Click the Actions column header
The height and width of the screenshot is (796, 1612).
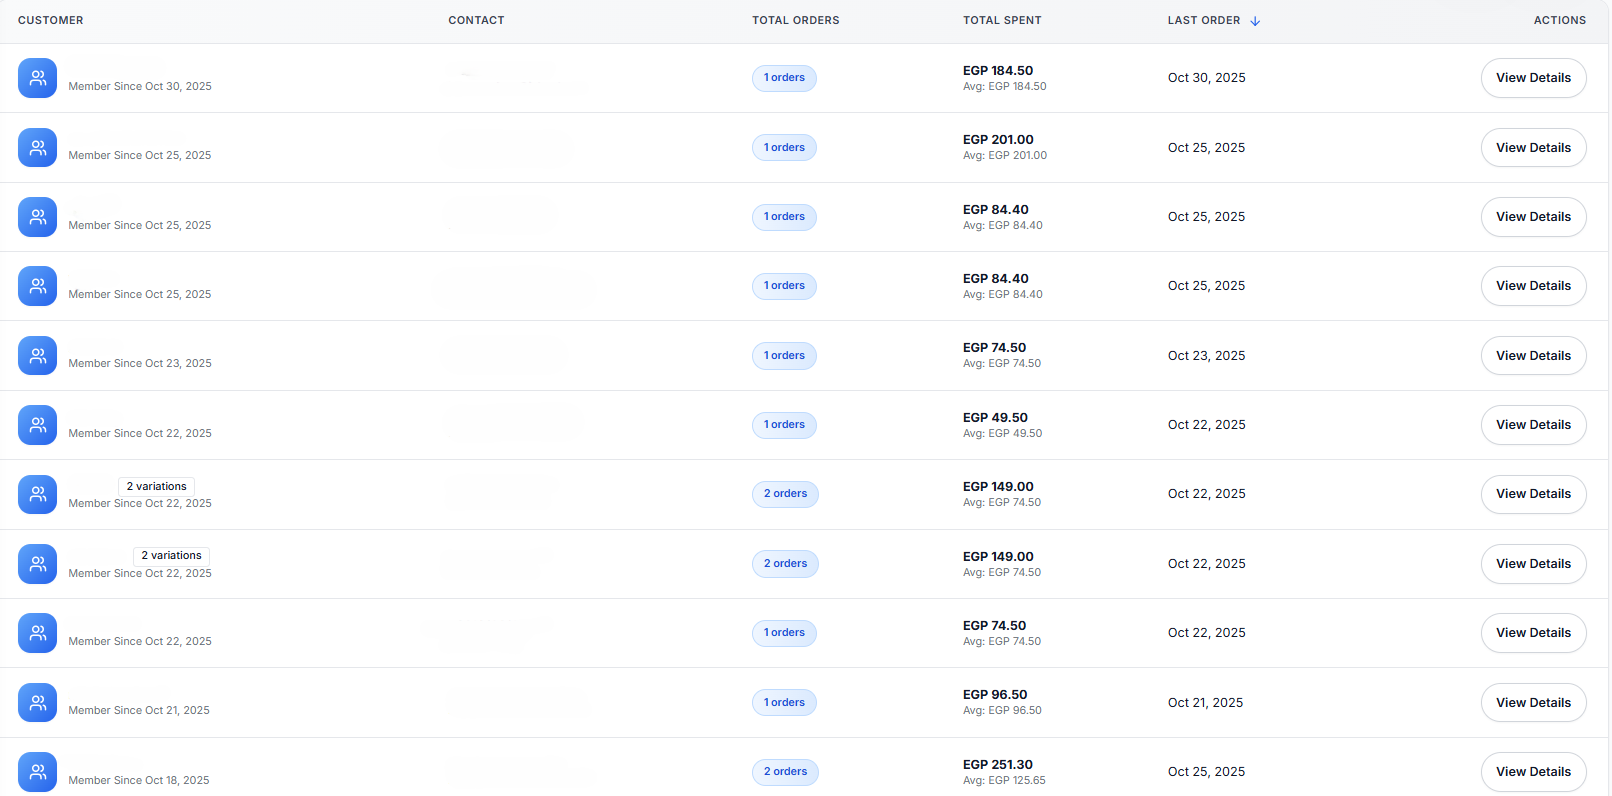1559,20
